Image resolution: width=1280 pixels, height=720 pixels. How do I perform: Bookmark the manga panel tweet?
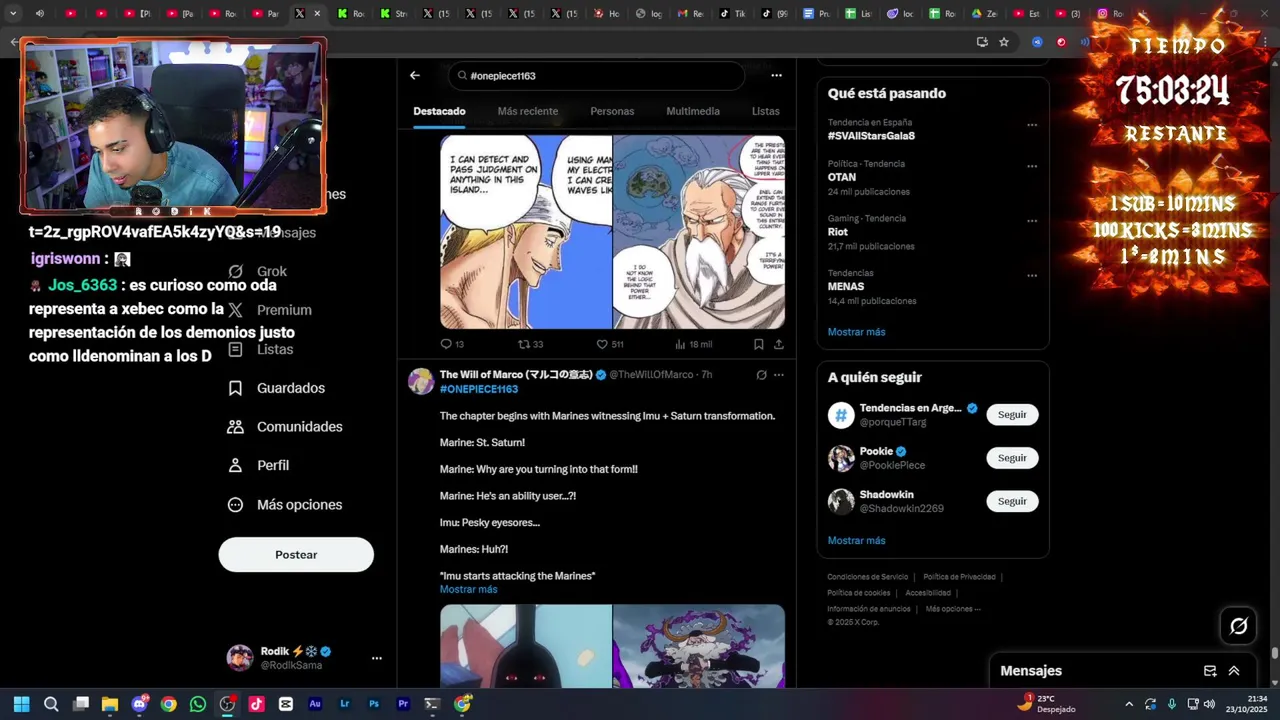point(759,344)
